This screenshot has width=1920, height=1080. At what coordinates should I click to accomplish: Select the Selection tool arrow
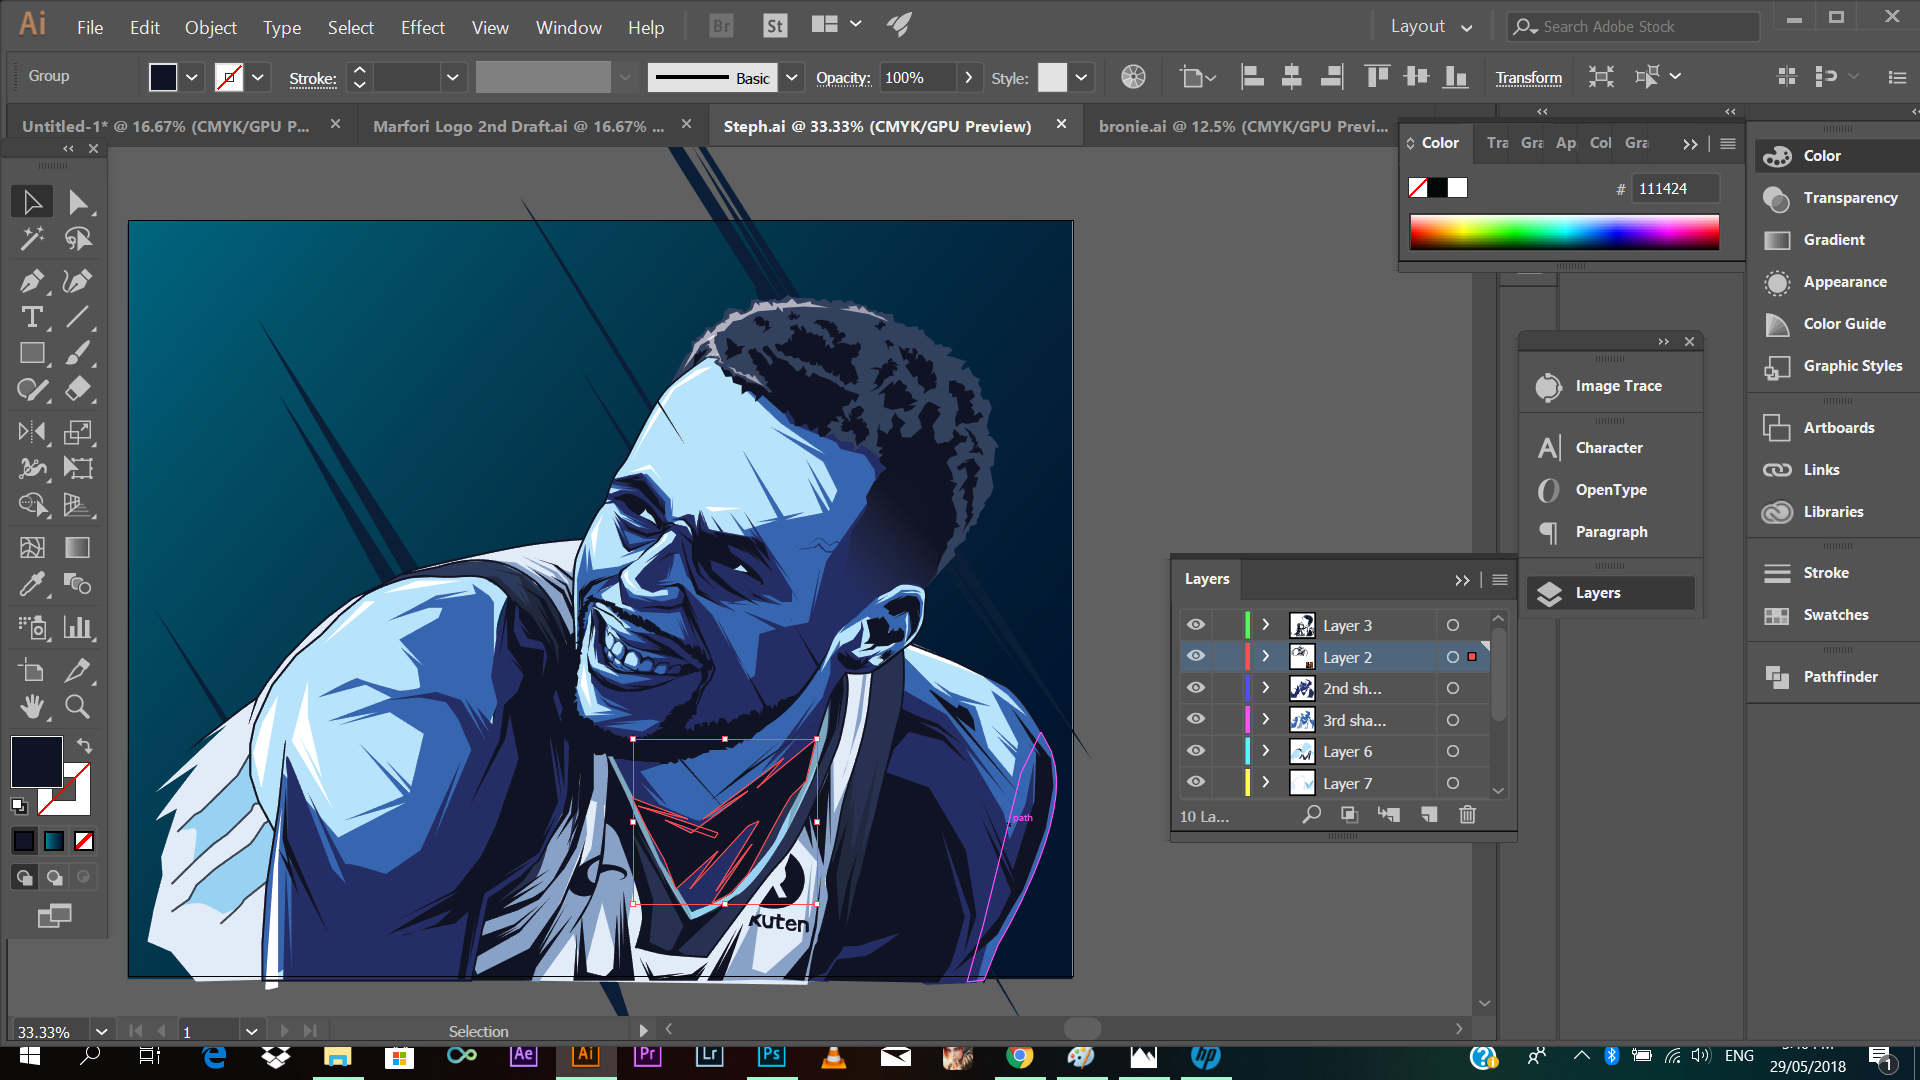click(x=32, y=202)
